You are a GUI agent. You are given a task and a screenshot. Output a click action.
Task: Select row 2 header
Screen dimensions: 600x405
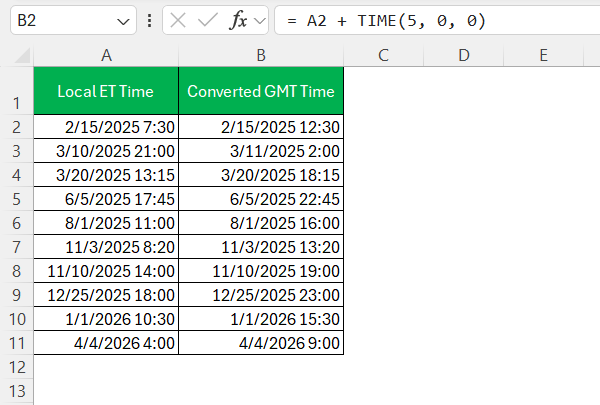click(x=16, y=127)
